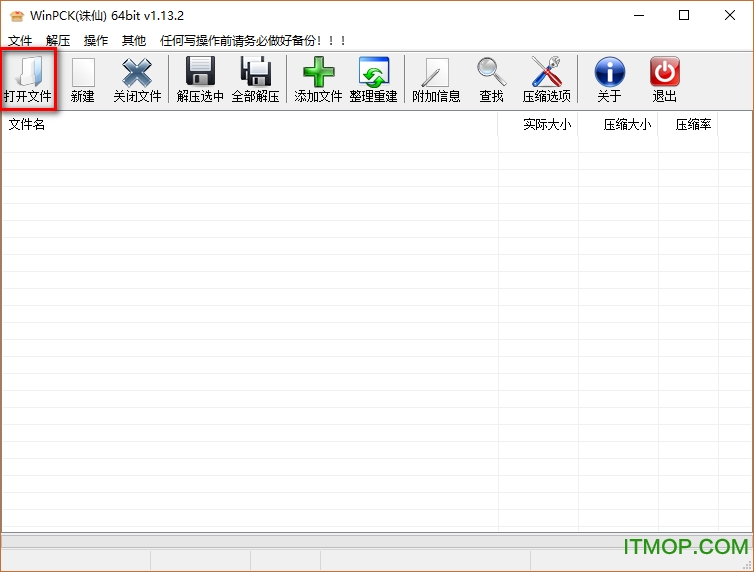Open the 解压 menu

pos(58,41)
